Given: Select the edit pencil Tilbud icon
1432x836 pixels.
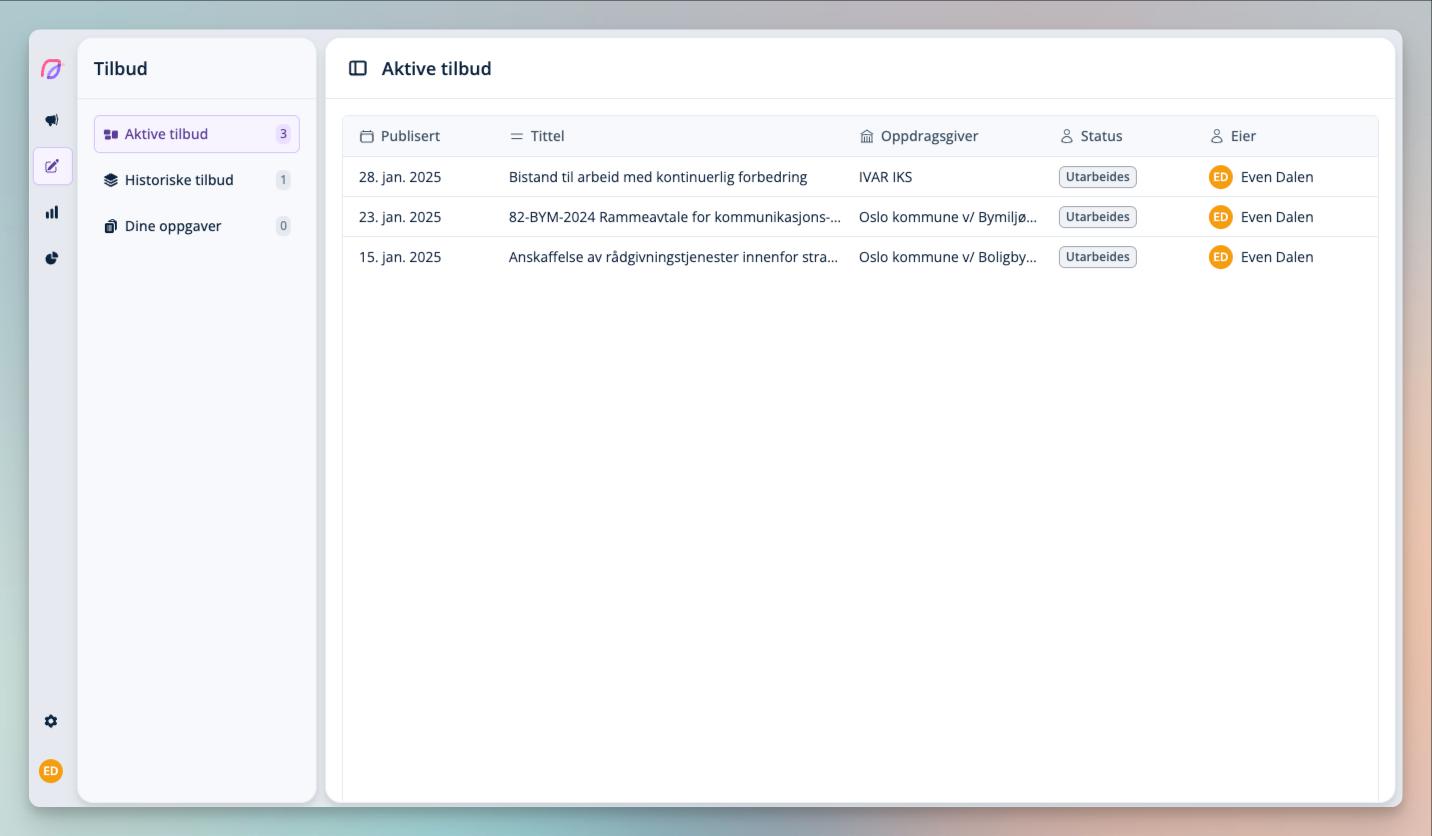Looking at the screenshot, I should tap(52, 166).
